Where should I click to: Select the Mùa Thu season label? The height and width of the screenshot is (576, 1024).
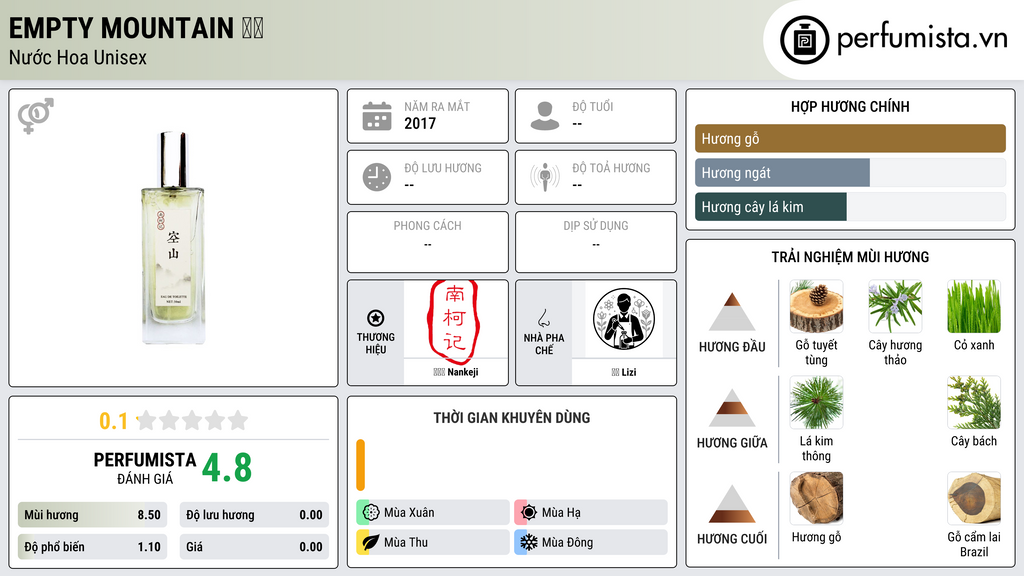pos(406,542)
